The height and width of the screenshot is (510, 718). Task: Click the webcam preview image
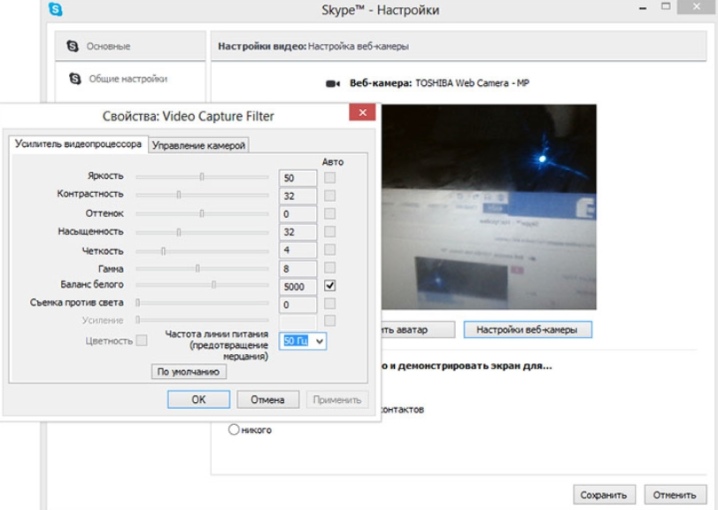coord(489,207)
